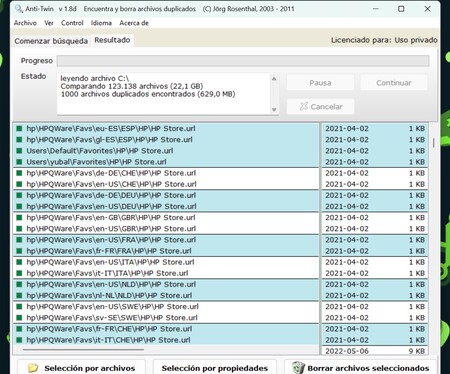
Task: Open the Ver menu
Action: click(49, 23)
